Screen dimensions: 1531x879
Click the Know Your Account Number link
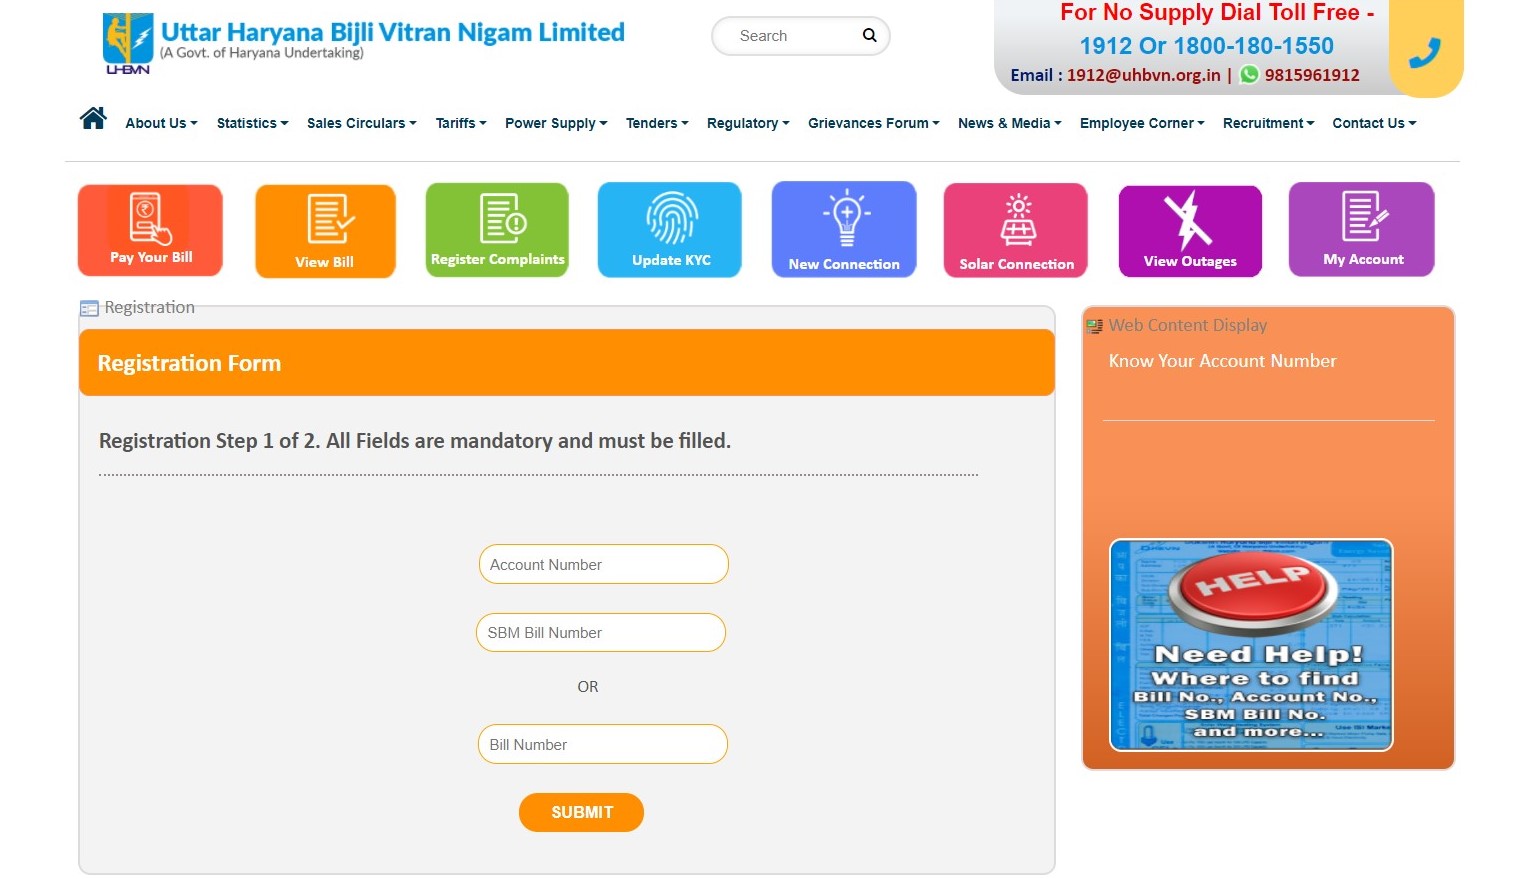(x=1222, y=361)
